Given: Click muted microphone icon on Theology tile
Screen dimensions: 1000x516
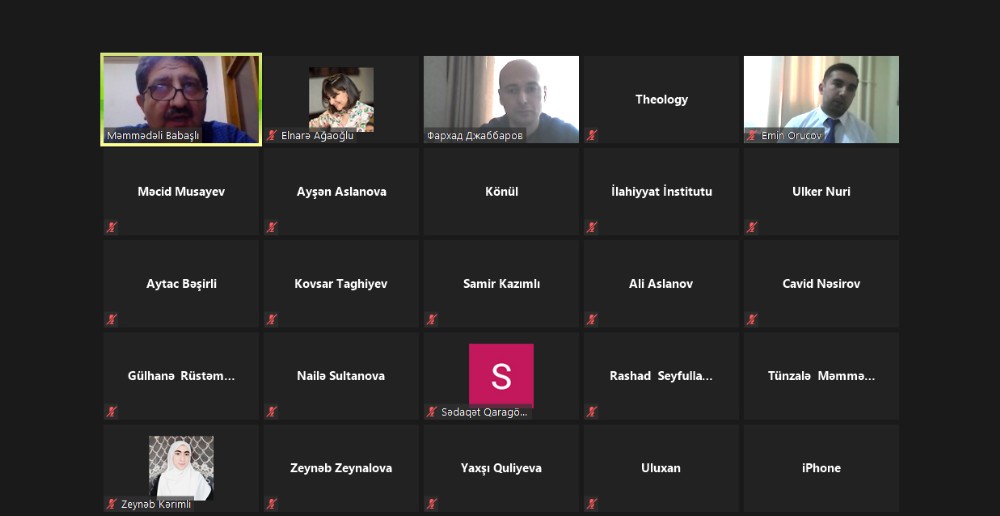Looking at the screenshot, I should point(592,135).
